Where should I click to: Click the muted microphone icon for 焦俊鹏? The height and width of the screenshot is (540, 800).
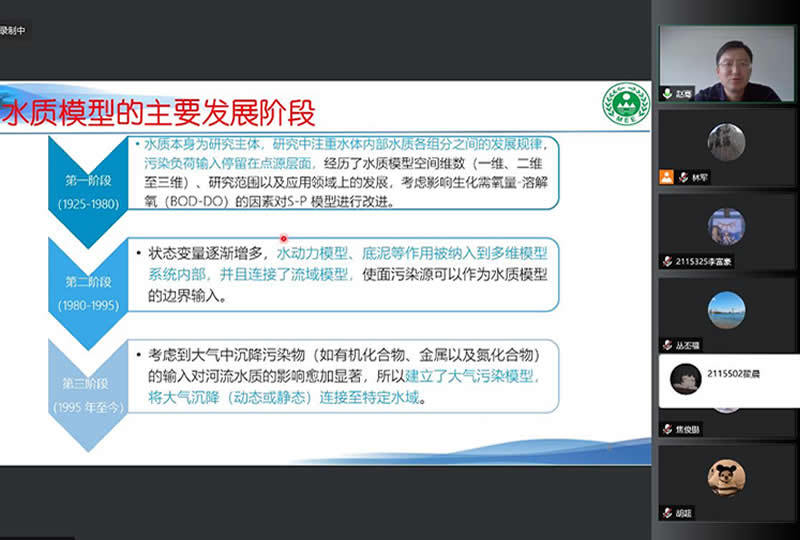[x=667, y=429]
